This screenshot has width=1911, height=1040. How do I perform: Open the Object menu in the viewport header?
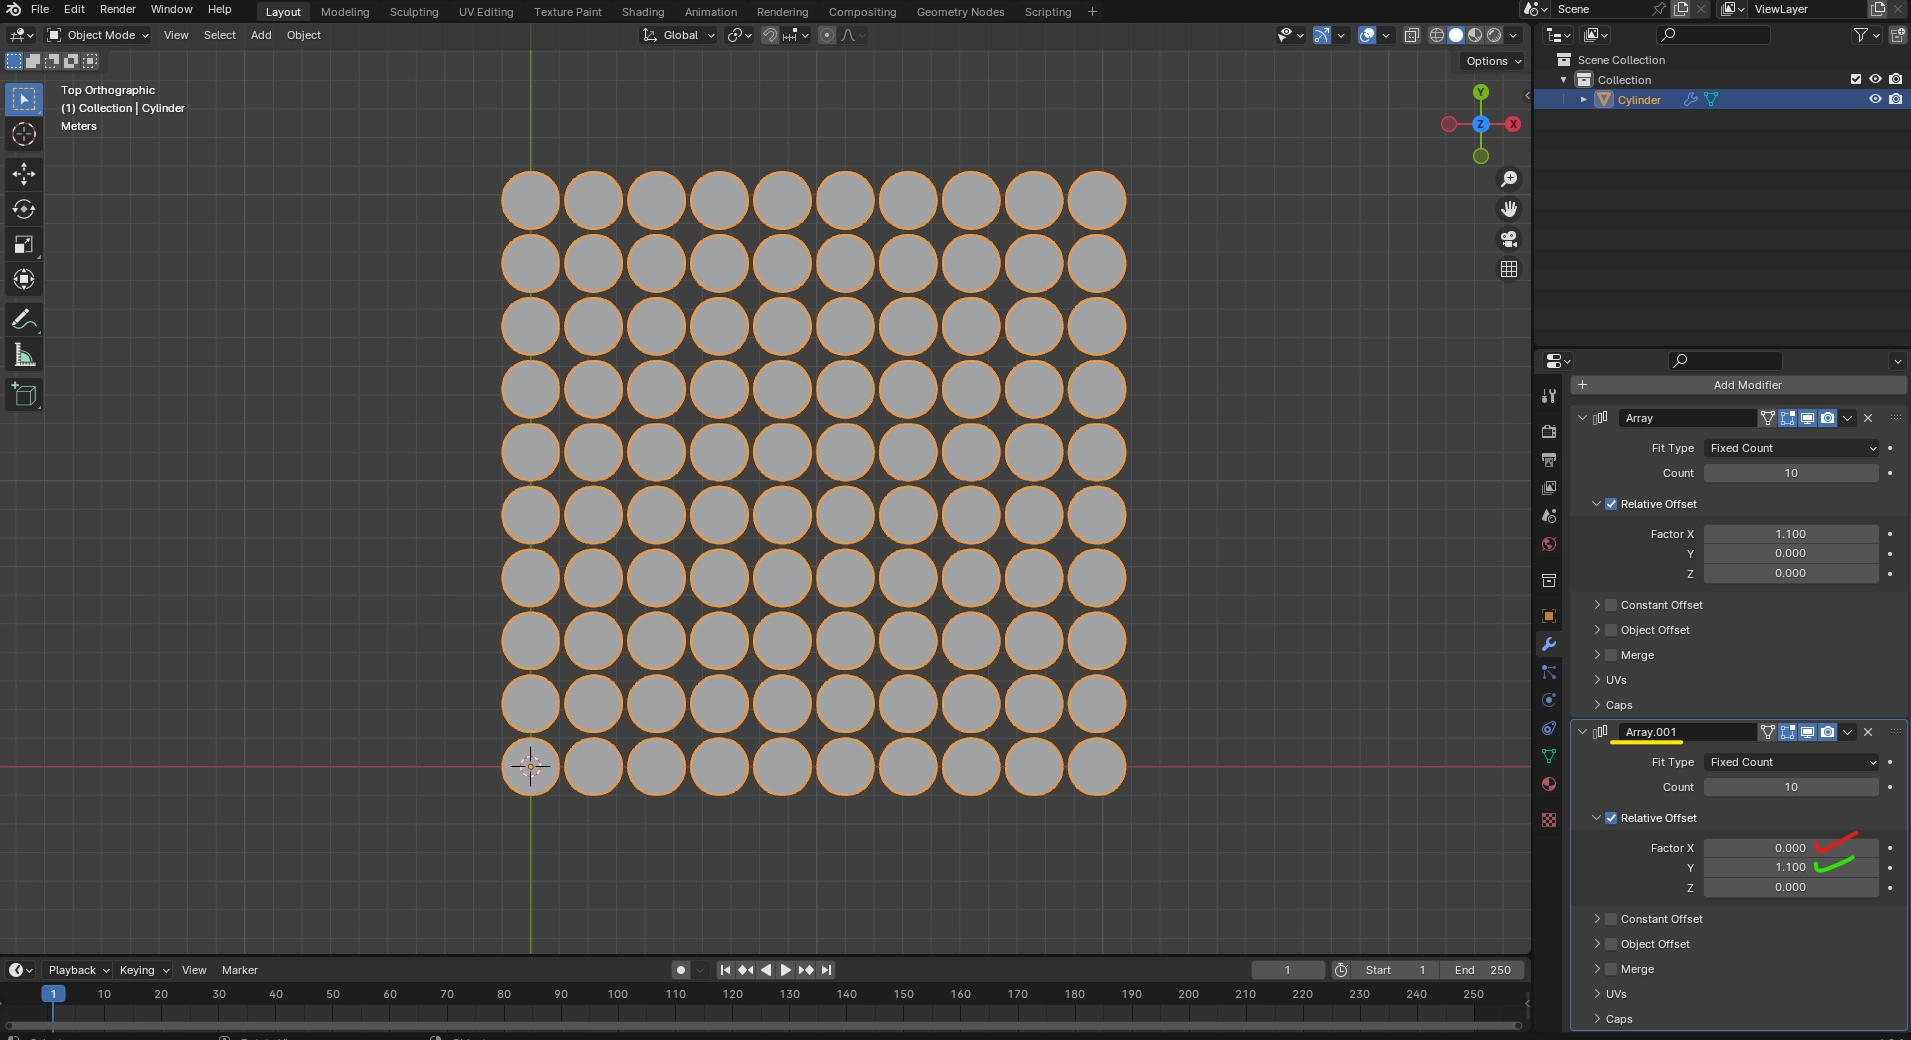[303, 35]
